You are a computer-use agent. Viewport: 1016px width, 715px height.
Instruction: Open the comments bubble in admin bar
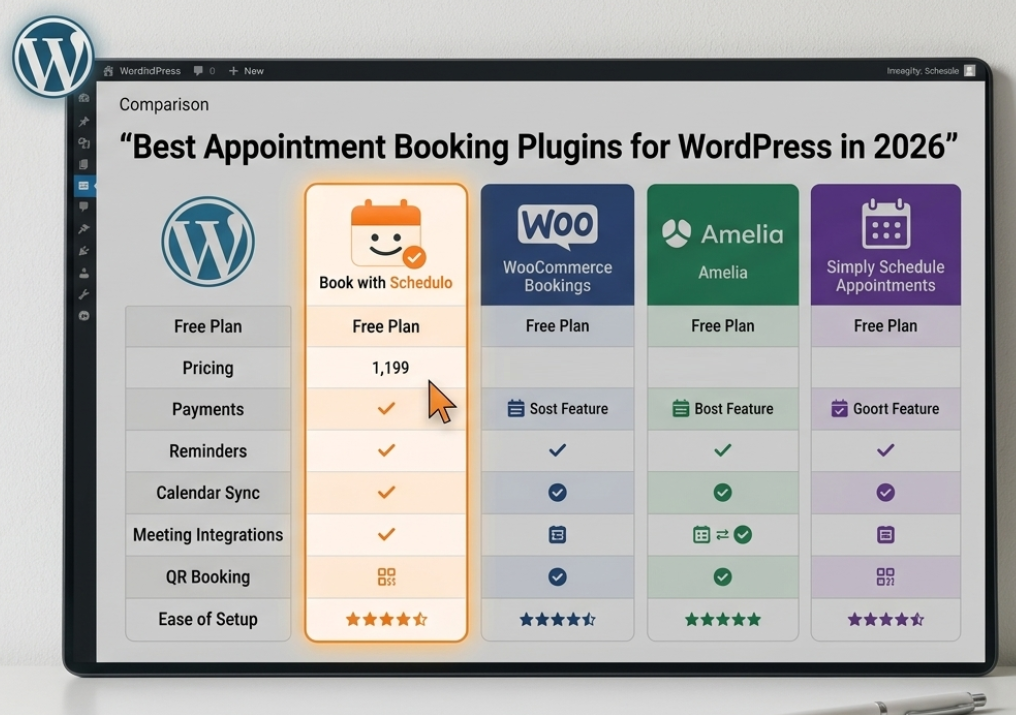(x=203, y=71)
